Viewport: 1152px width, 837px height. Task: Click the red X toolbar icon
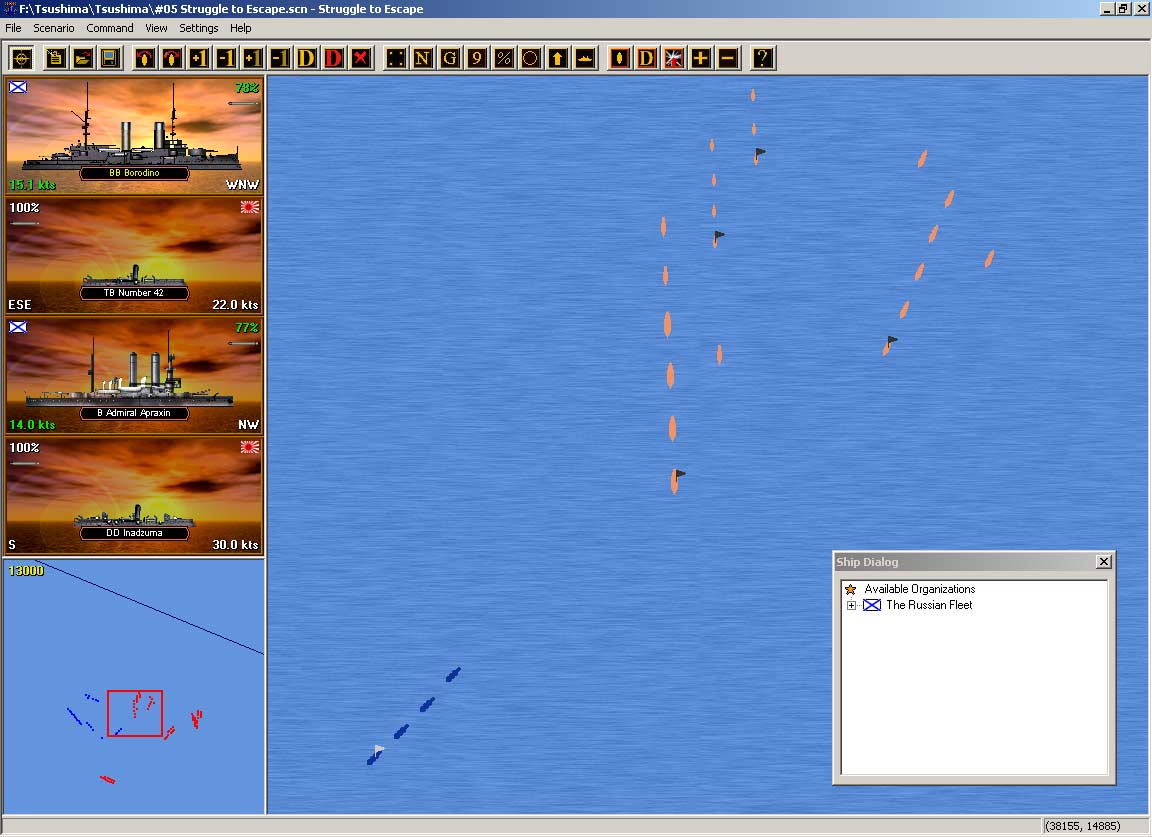[361, 58]
